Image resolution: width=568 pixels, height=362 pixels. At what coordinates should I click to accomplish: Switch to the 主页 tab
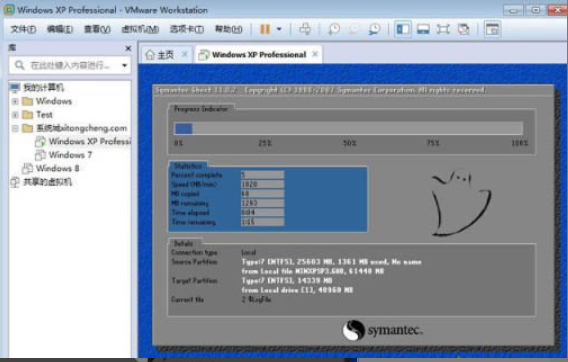pos(160,55)
